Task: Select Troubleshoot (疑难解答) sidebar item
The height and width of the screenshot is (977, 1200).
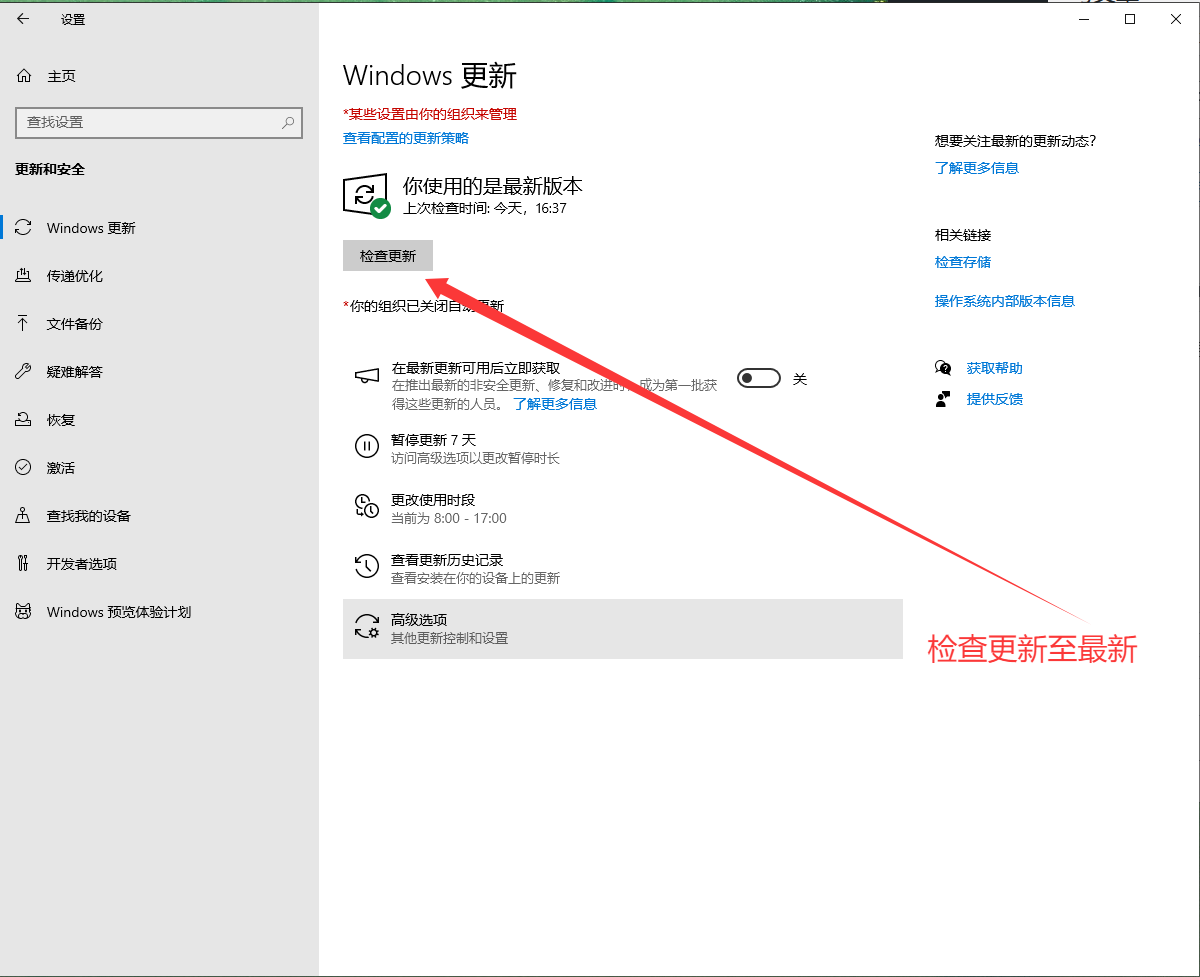Action: click(x=74, y=372)
